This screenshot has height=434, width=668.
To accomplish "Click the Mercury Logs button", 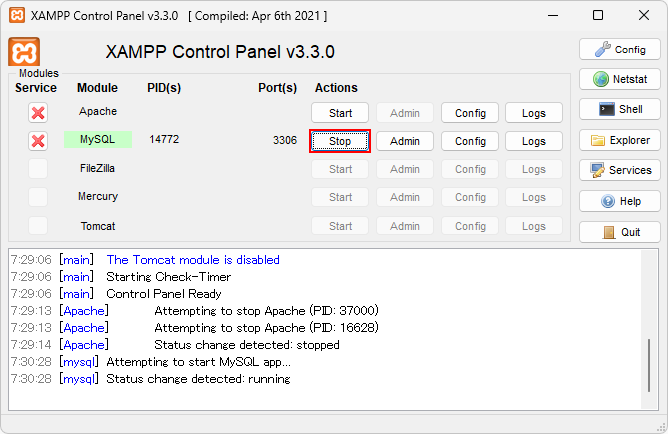I will 534,197.
